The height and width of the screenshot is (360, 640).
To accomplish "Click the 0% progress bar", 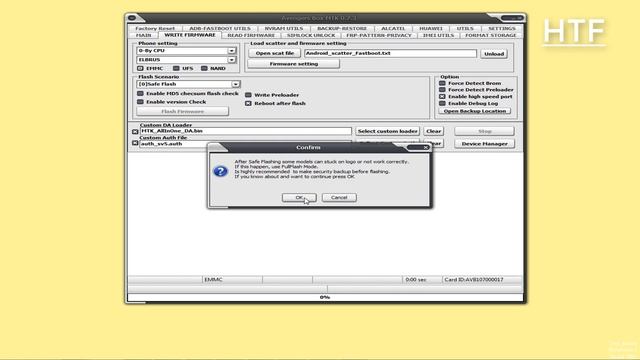I will [x=325, y=298].
